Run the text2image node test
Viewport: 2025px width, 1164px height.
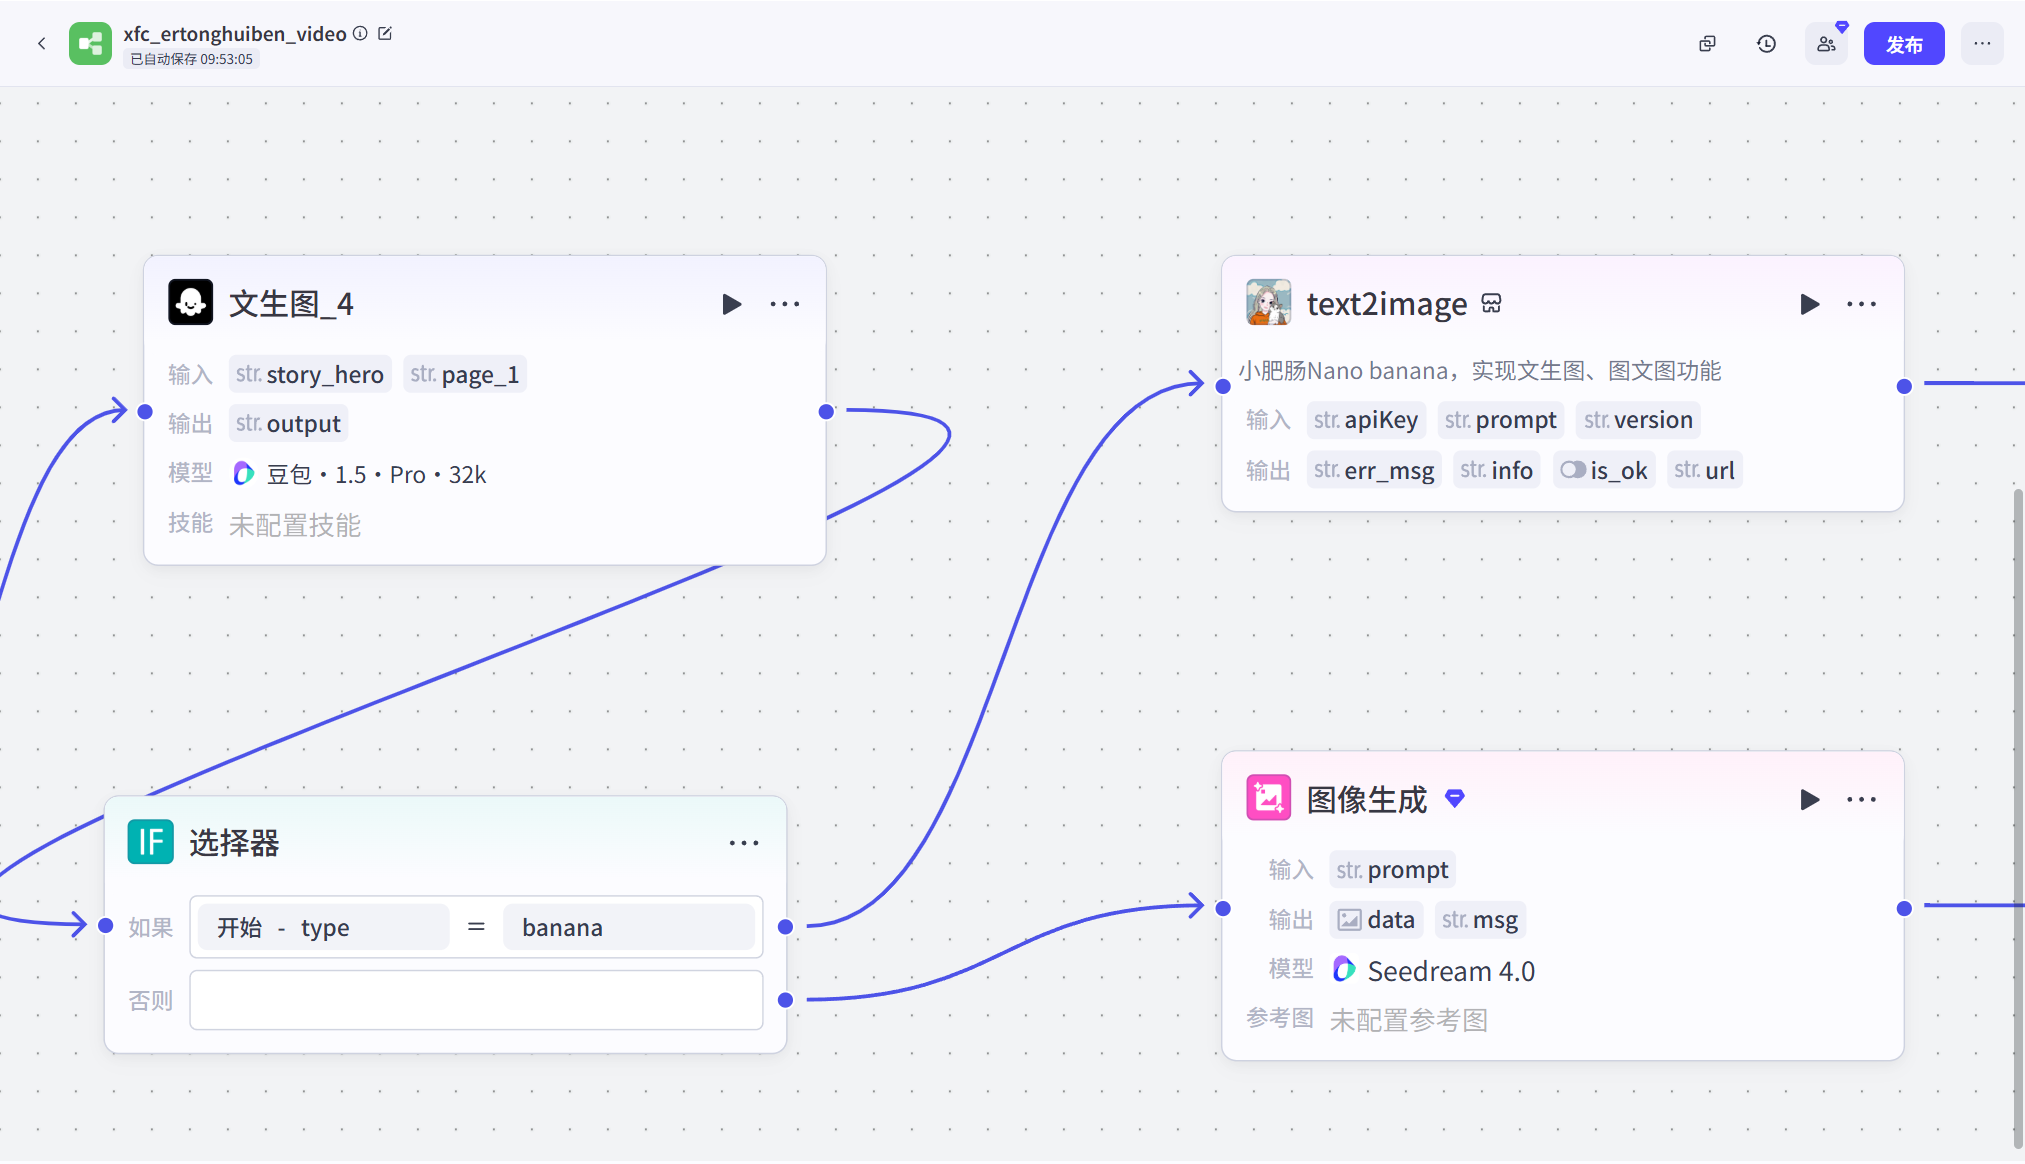point(1809,304)
